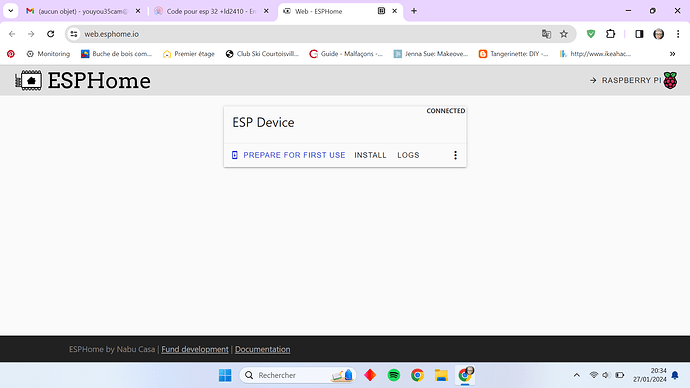Open the Raspberry Pi link

[633, 81]
